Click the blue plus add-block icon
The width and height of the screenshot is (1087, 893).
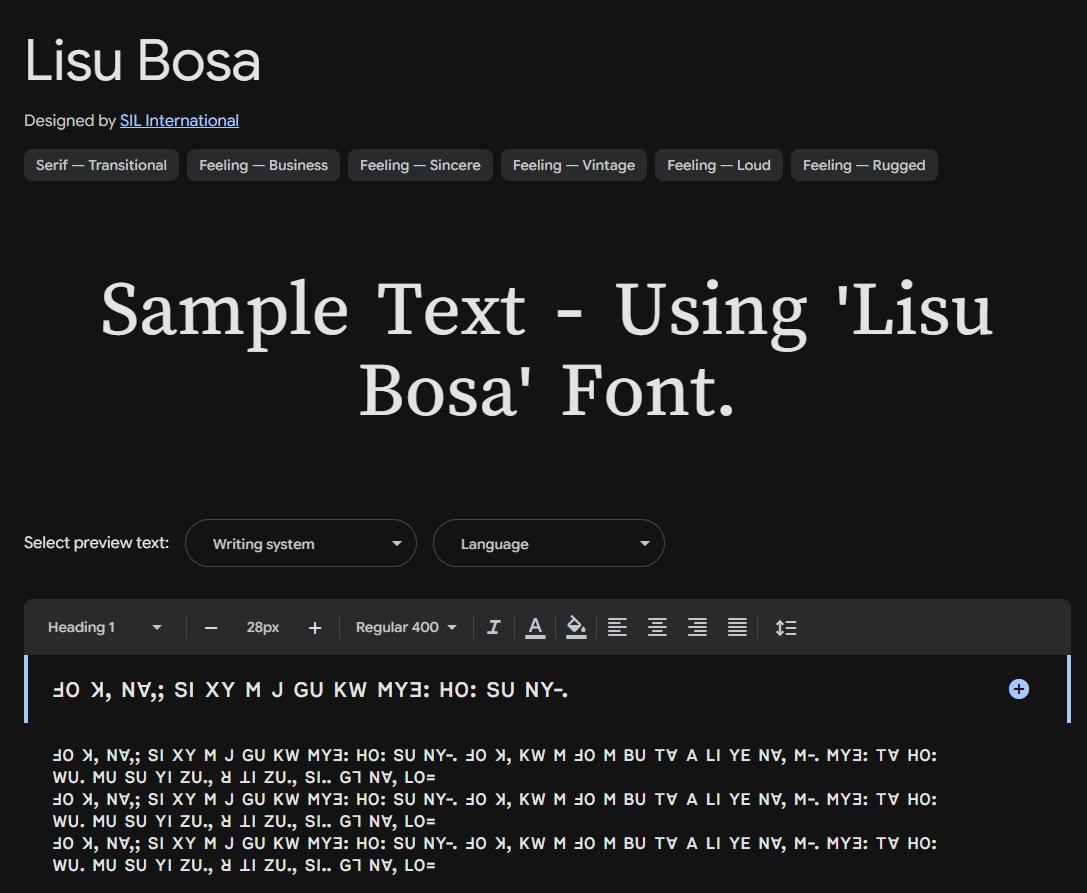pyautogui.click(x=1018, y=689)
